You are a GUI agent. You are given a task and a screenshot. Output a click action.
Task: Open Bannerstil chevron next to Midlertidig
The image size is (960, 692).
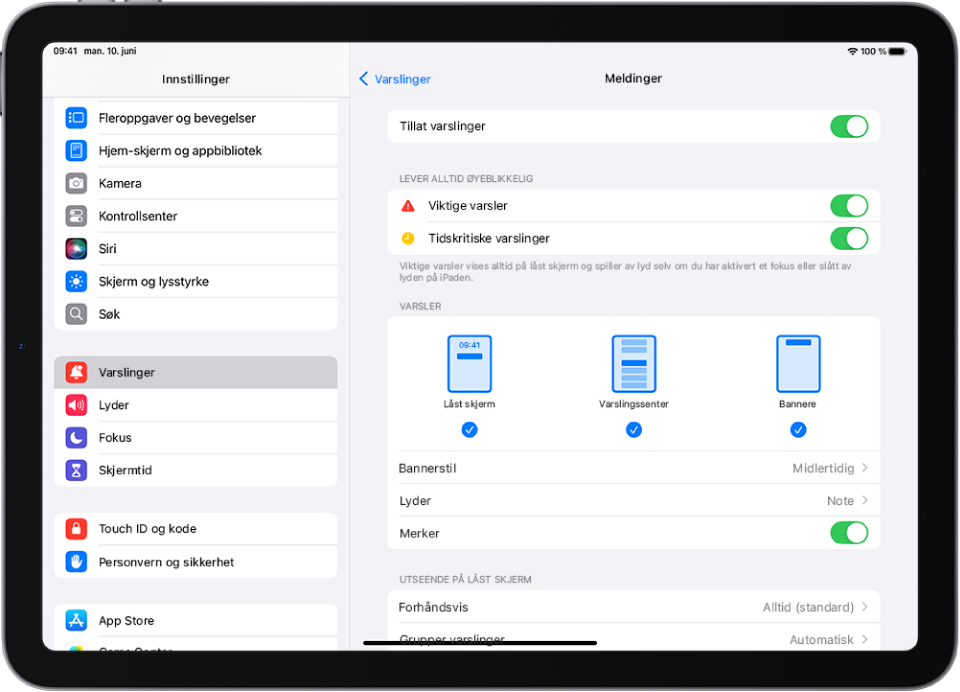pos(864,468)
